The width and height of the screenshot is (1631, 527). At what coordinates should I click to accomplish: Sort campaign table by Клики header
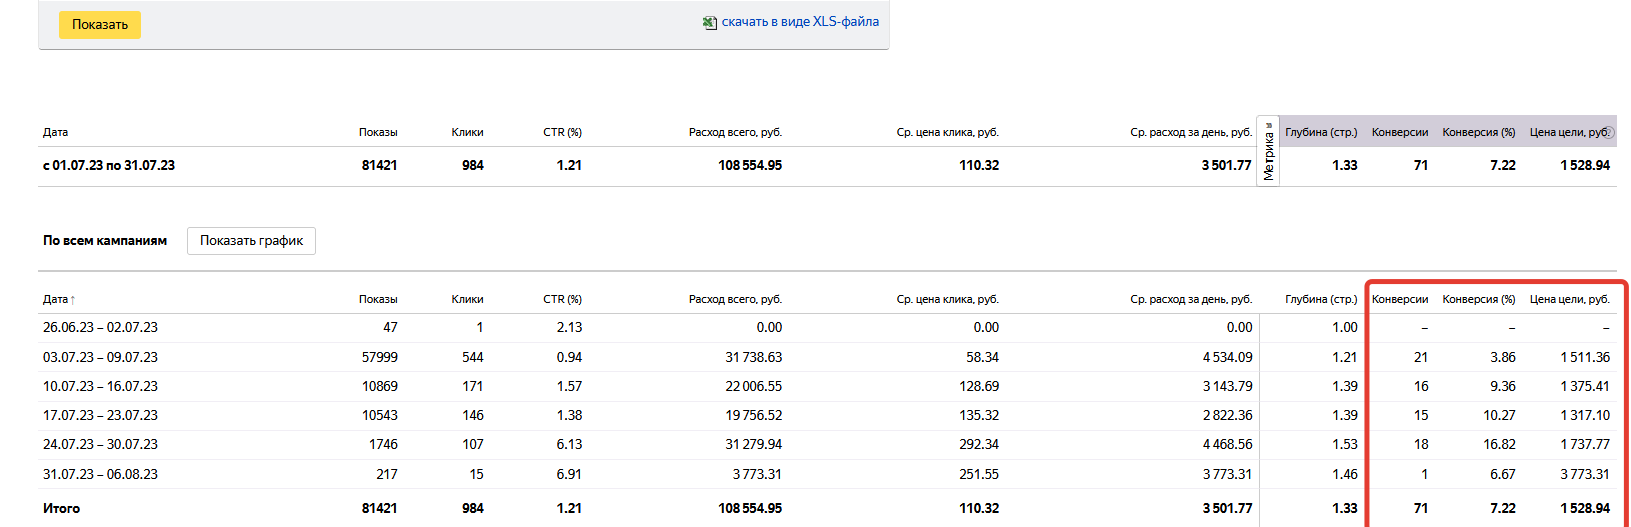(467, 299)
